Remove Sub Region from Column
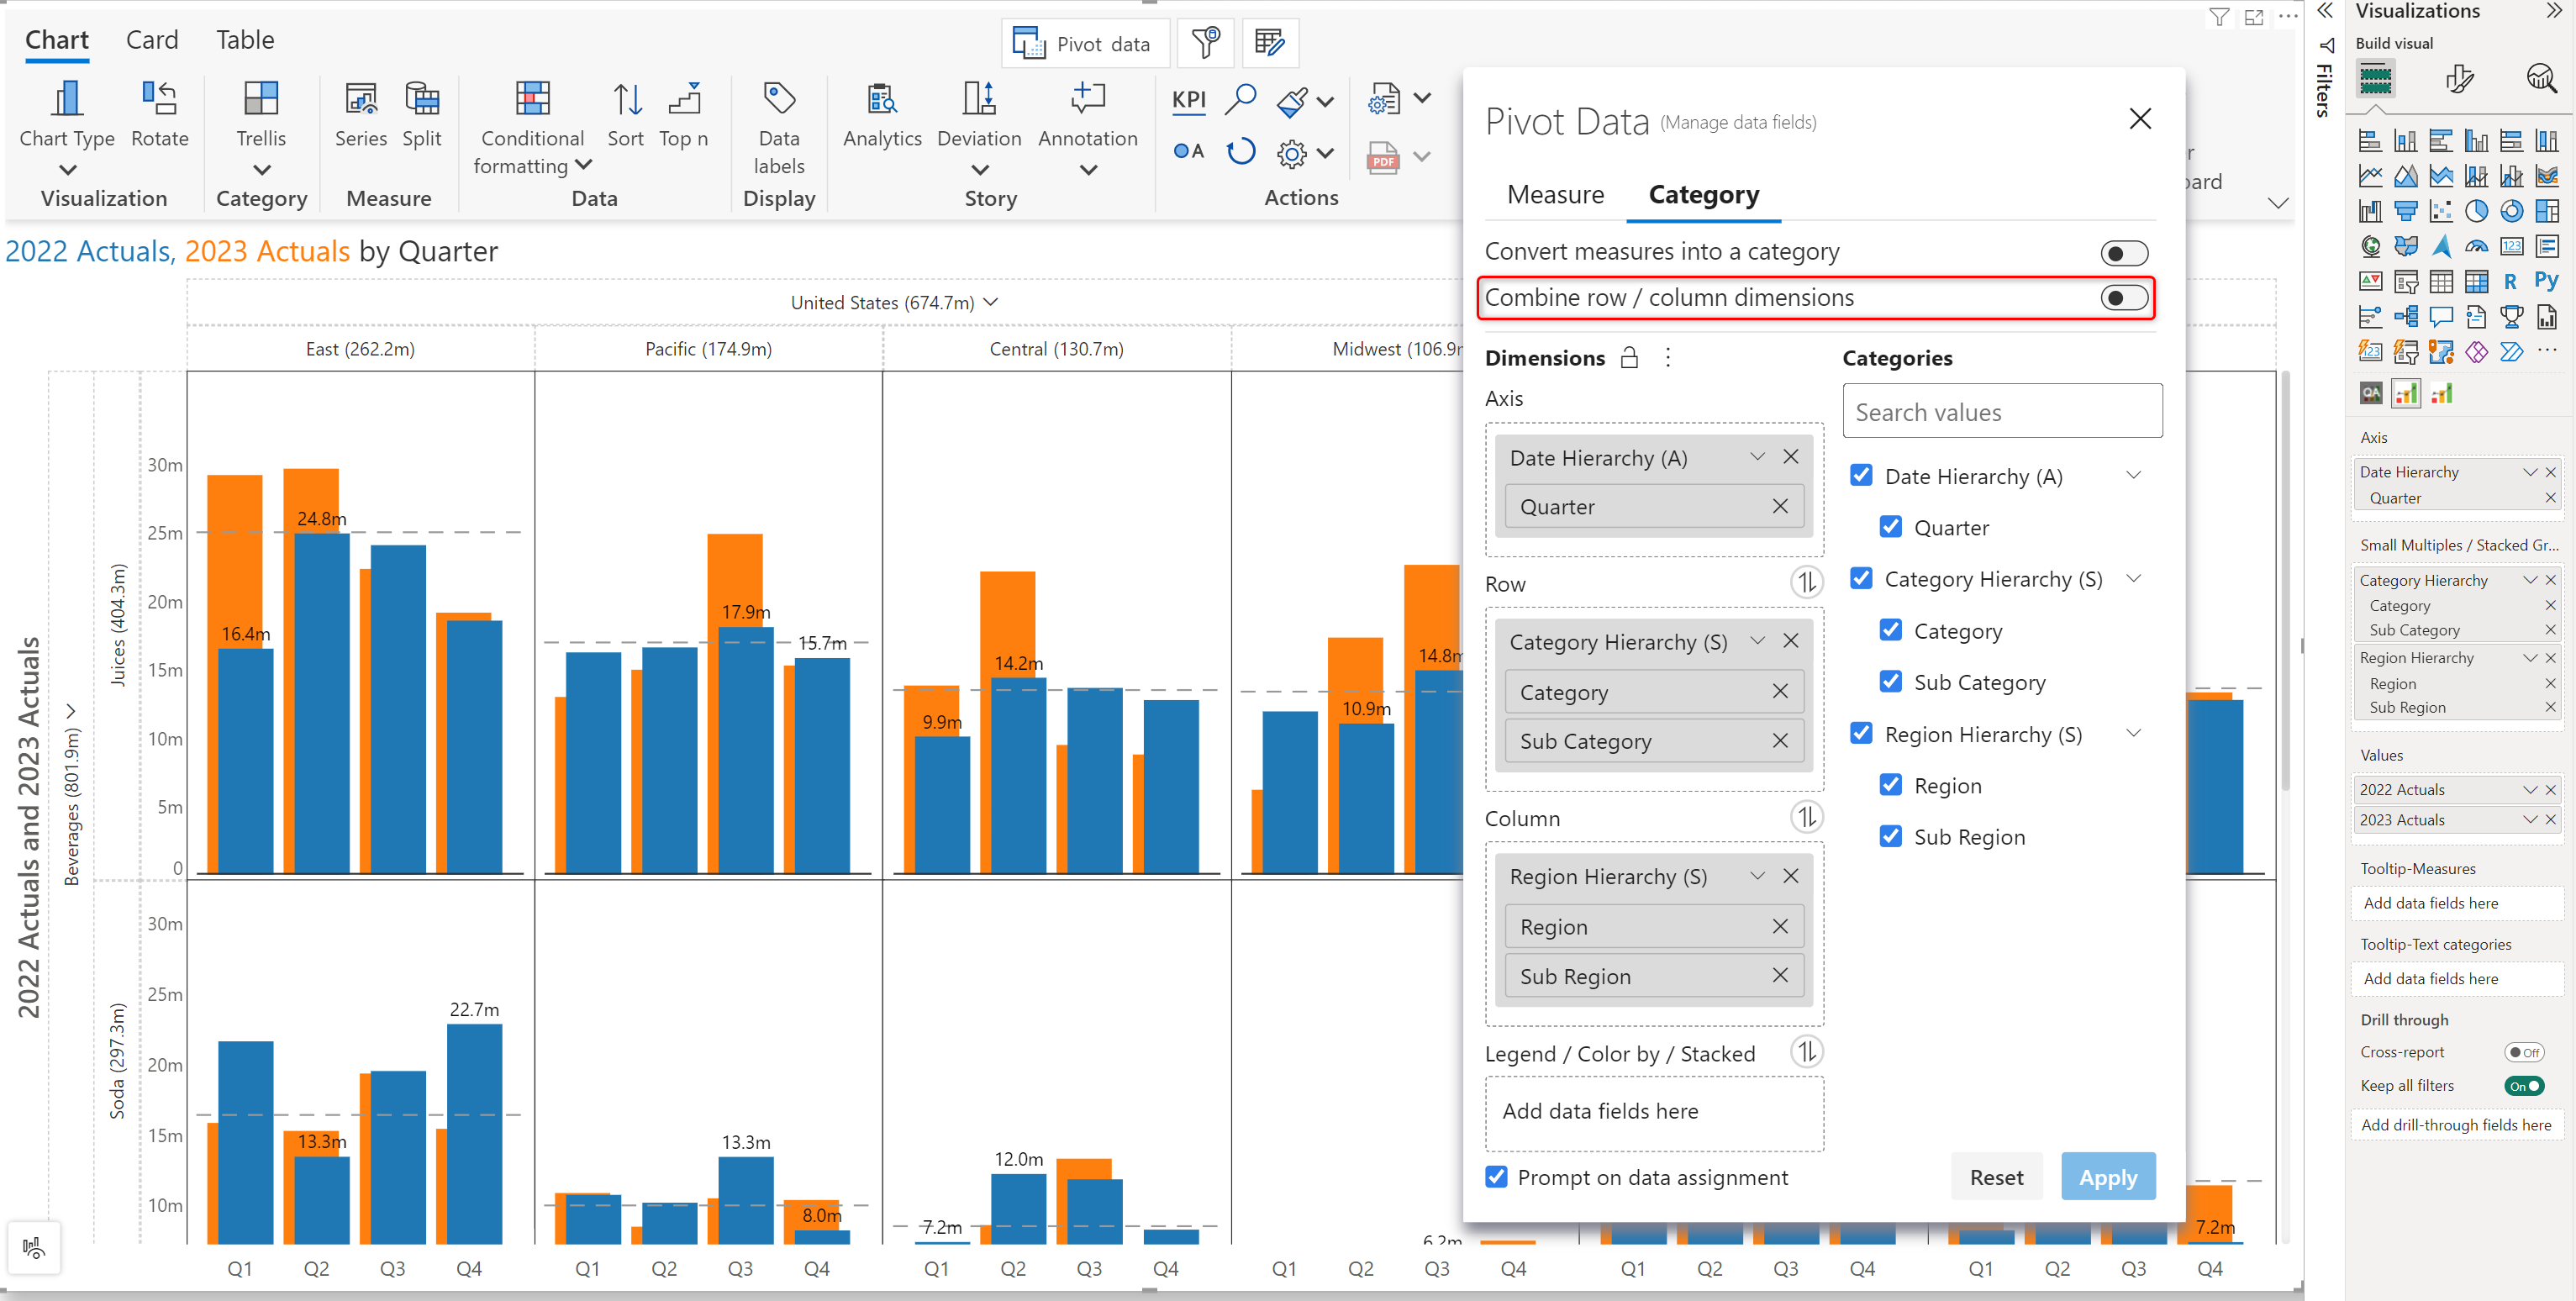The height and width of the screenshot is (1301, 2576). (1780, 976)
